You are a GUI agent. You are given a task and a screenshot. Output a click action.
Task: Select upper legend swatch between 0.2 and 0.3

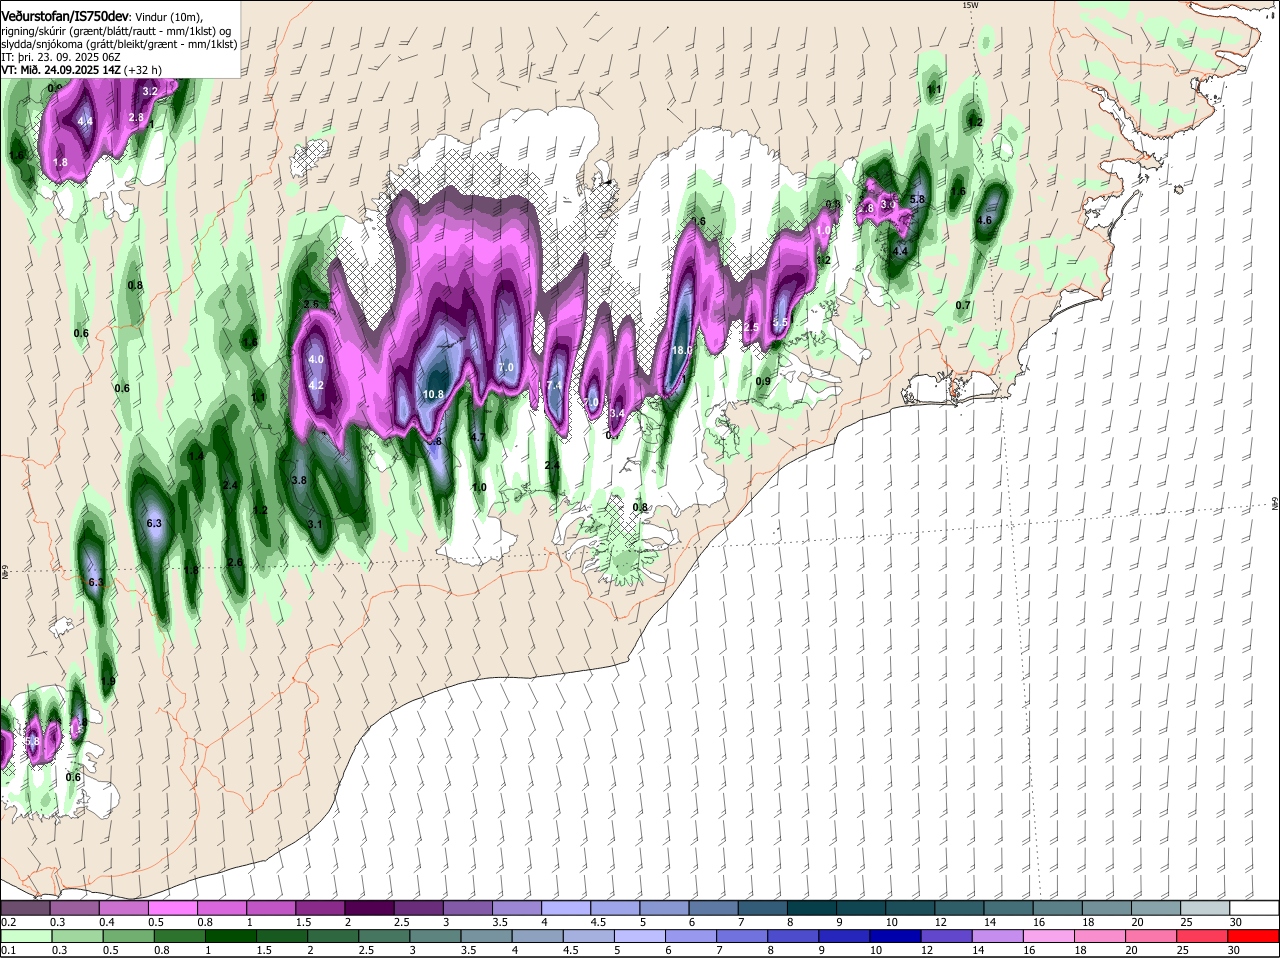[x=25, y=907]
